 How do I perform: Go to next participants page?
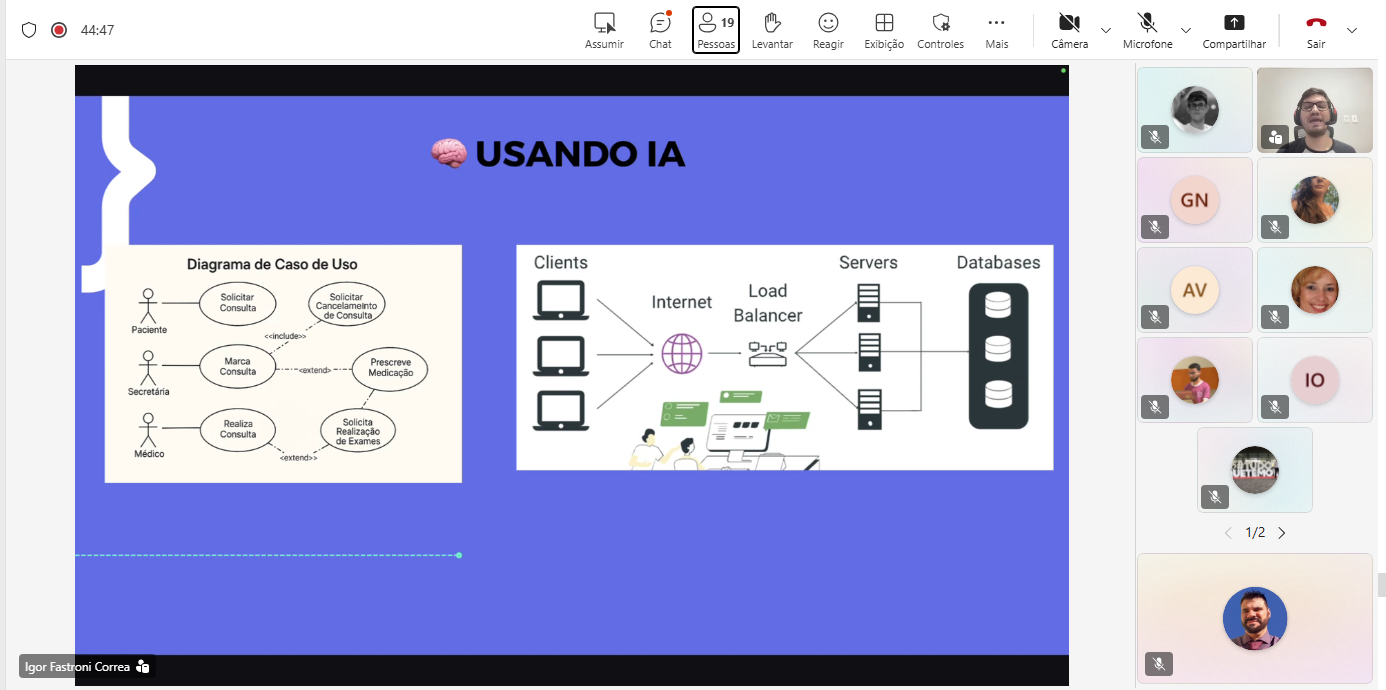pos(1282,533)
